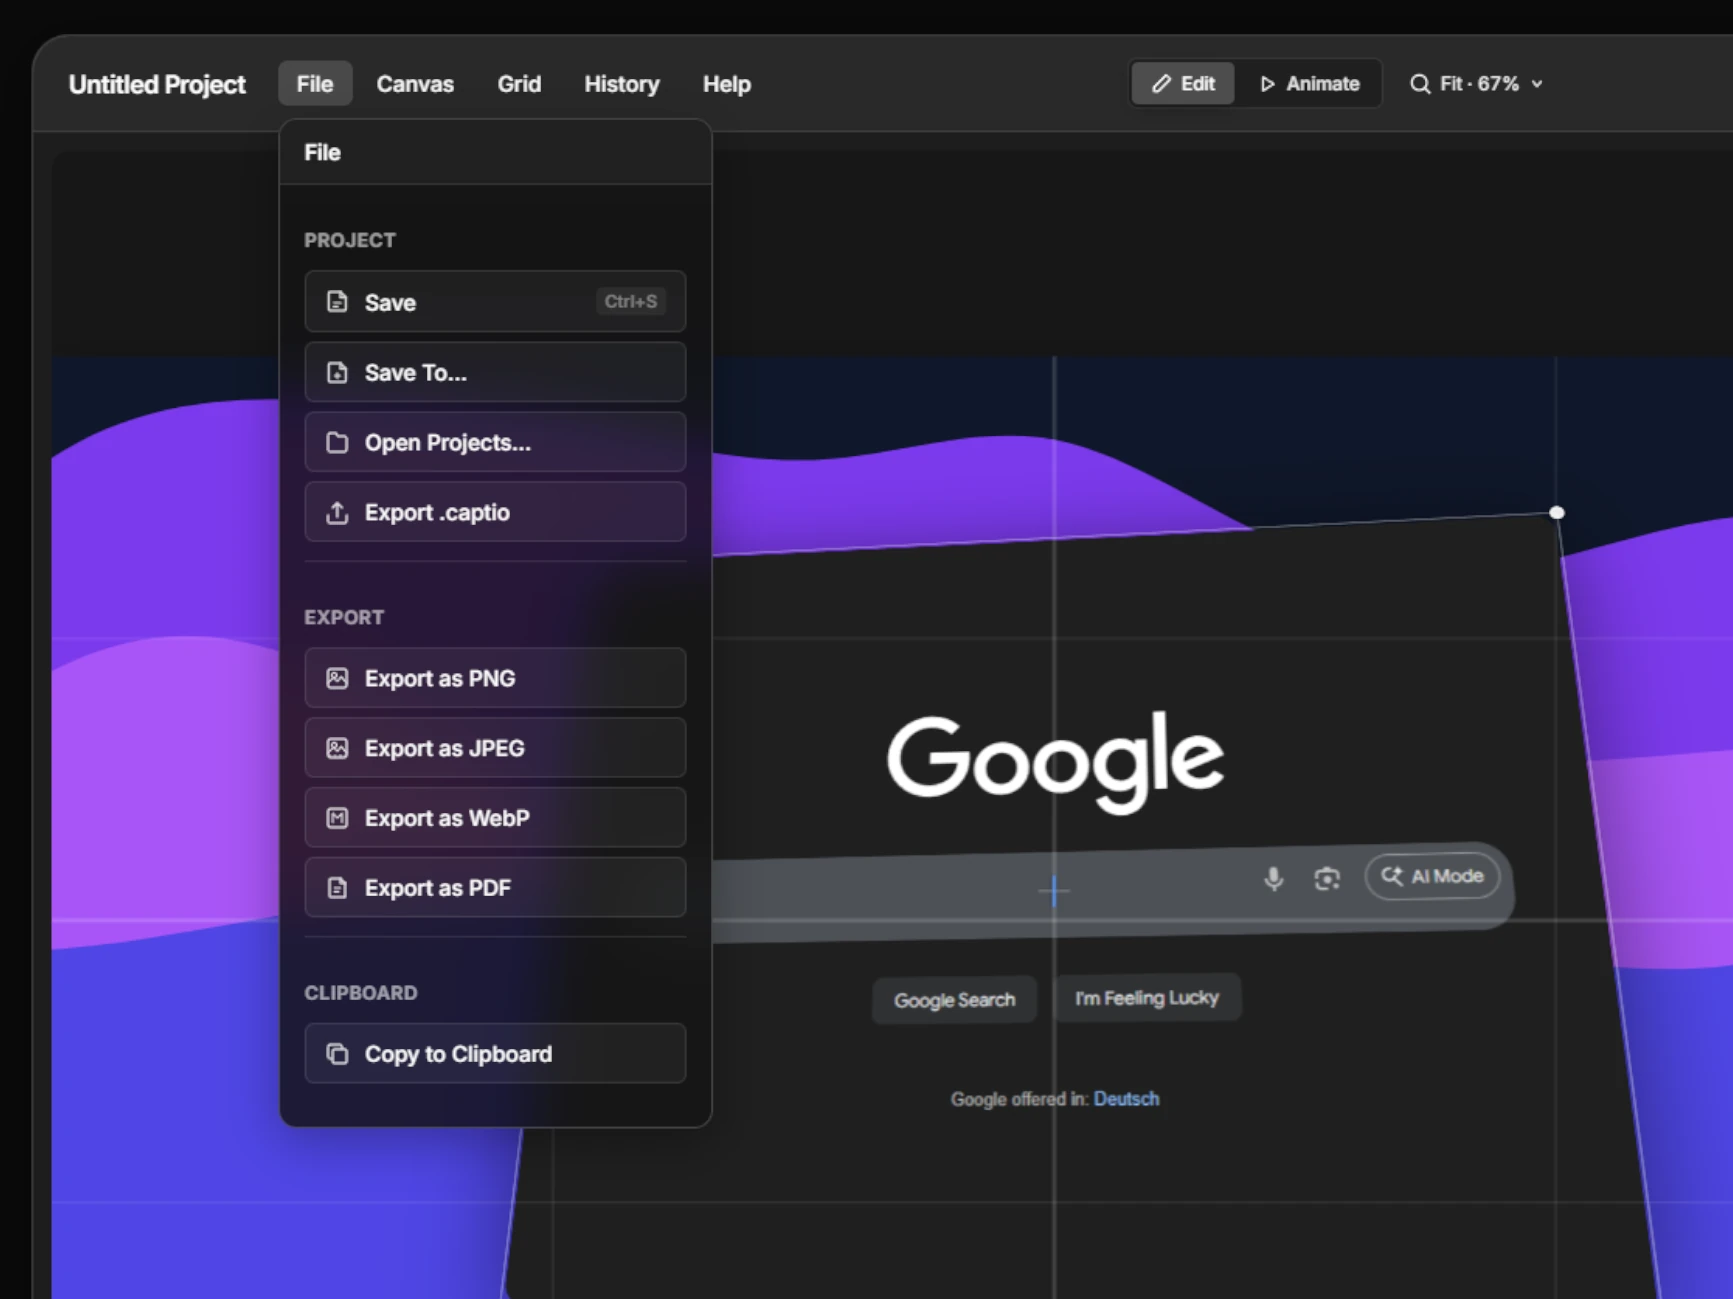This screenshot has height=1299, width=1733.
Task: Select the Open Projects folder icon
Action: [337, 442]
